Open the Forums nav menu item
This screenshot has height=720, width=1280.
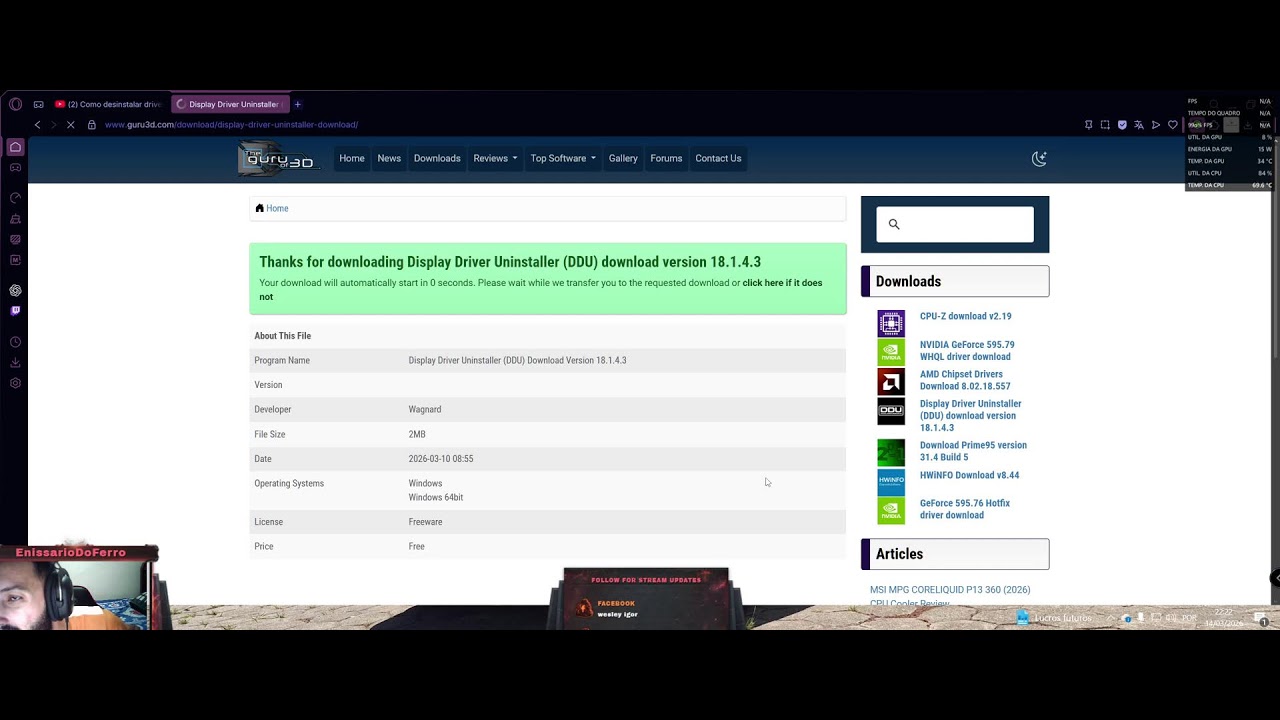[666, 158]
